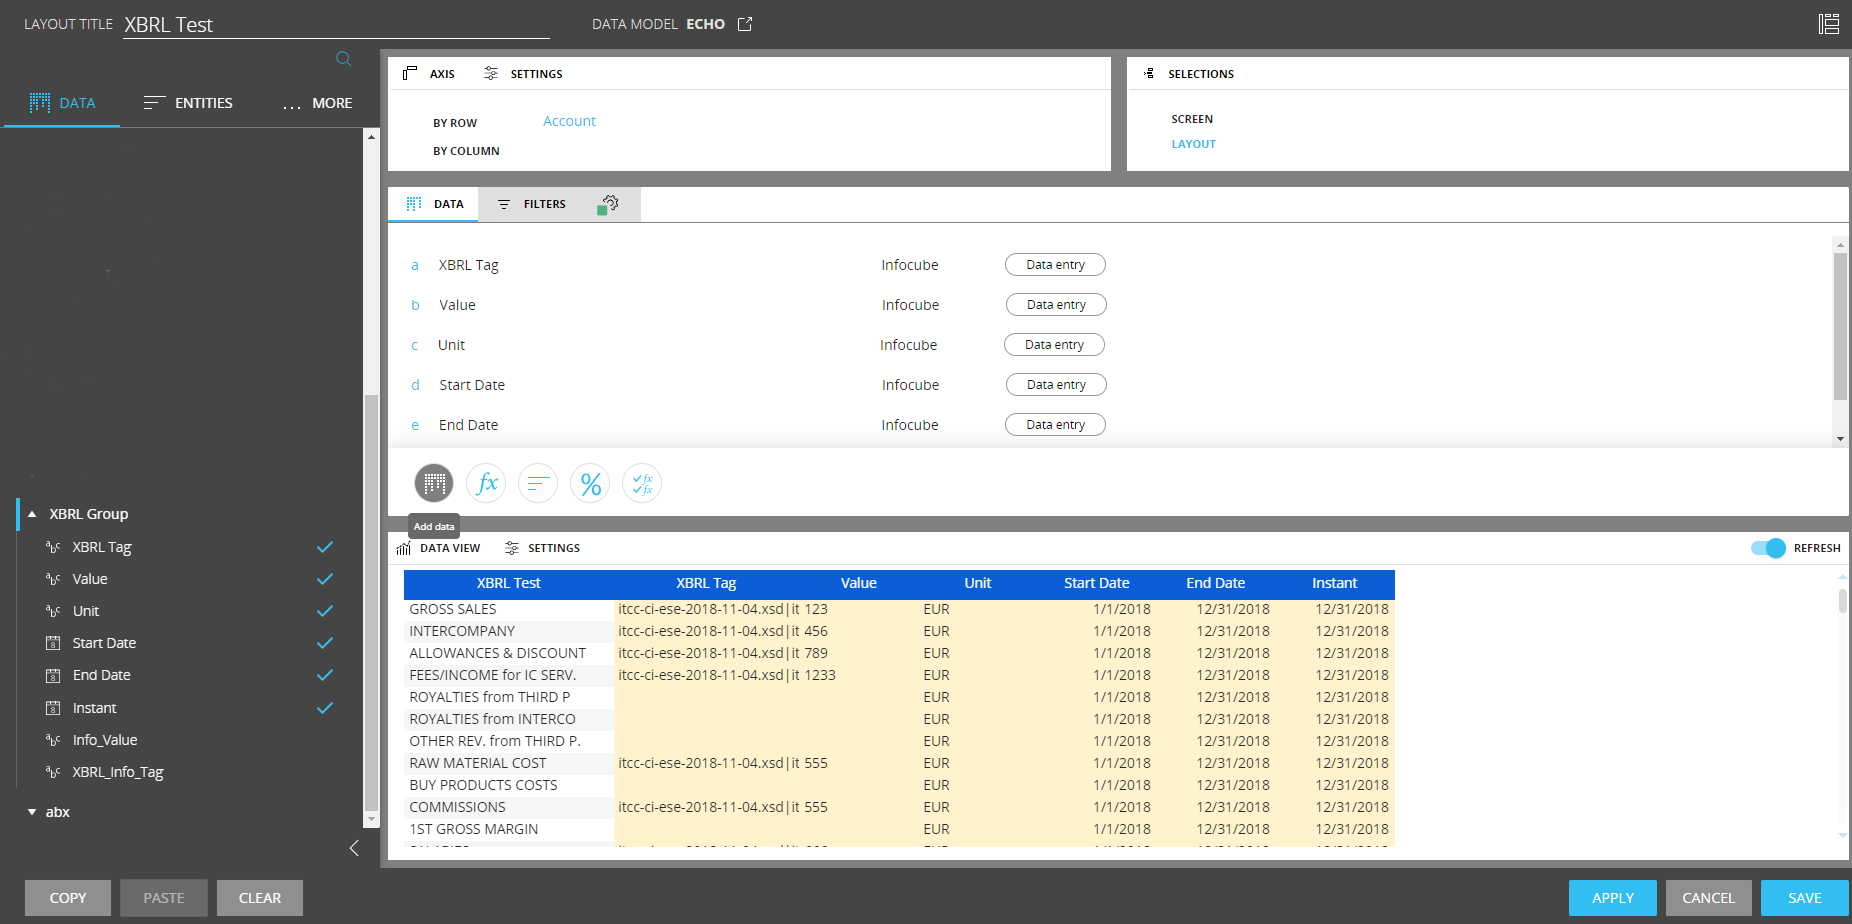
Task: Click Data entry for the Unit row
Action: point(1053,344)
